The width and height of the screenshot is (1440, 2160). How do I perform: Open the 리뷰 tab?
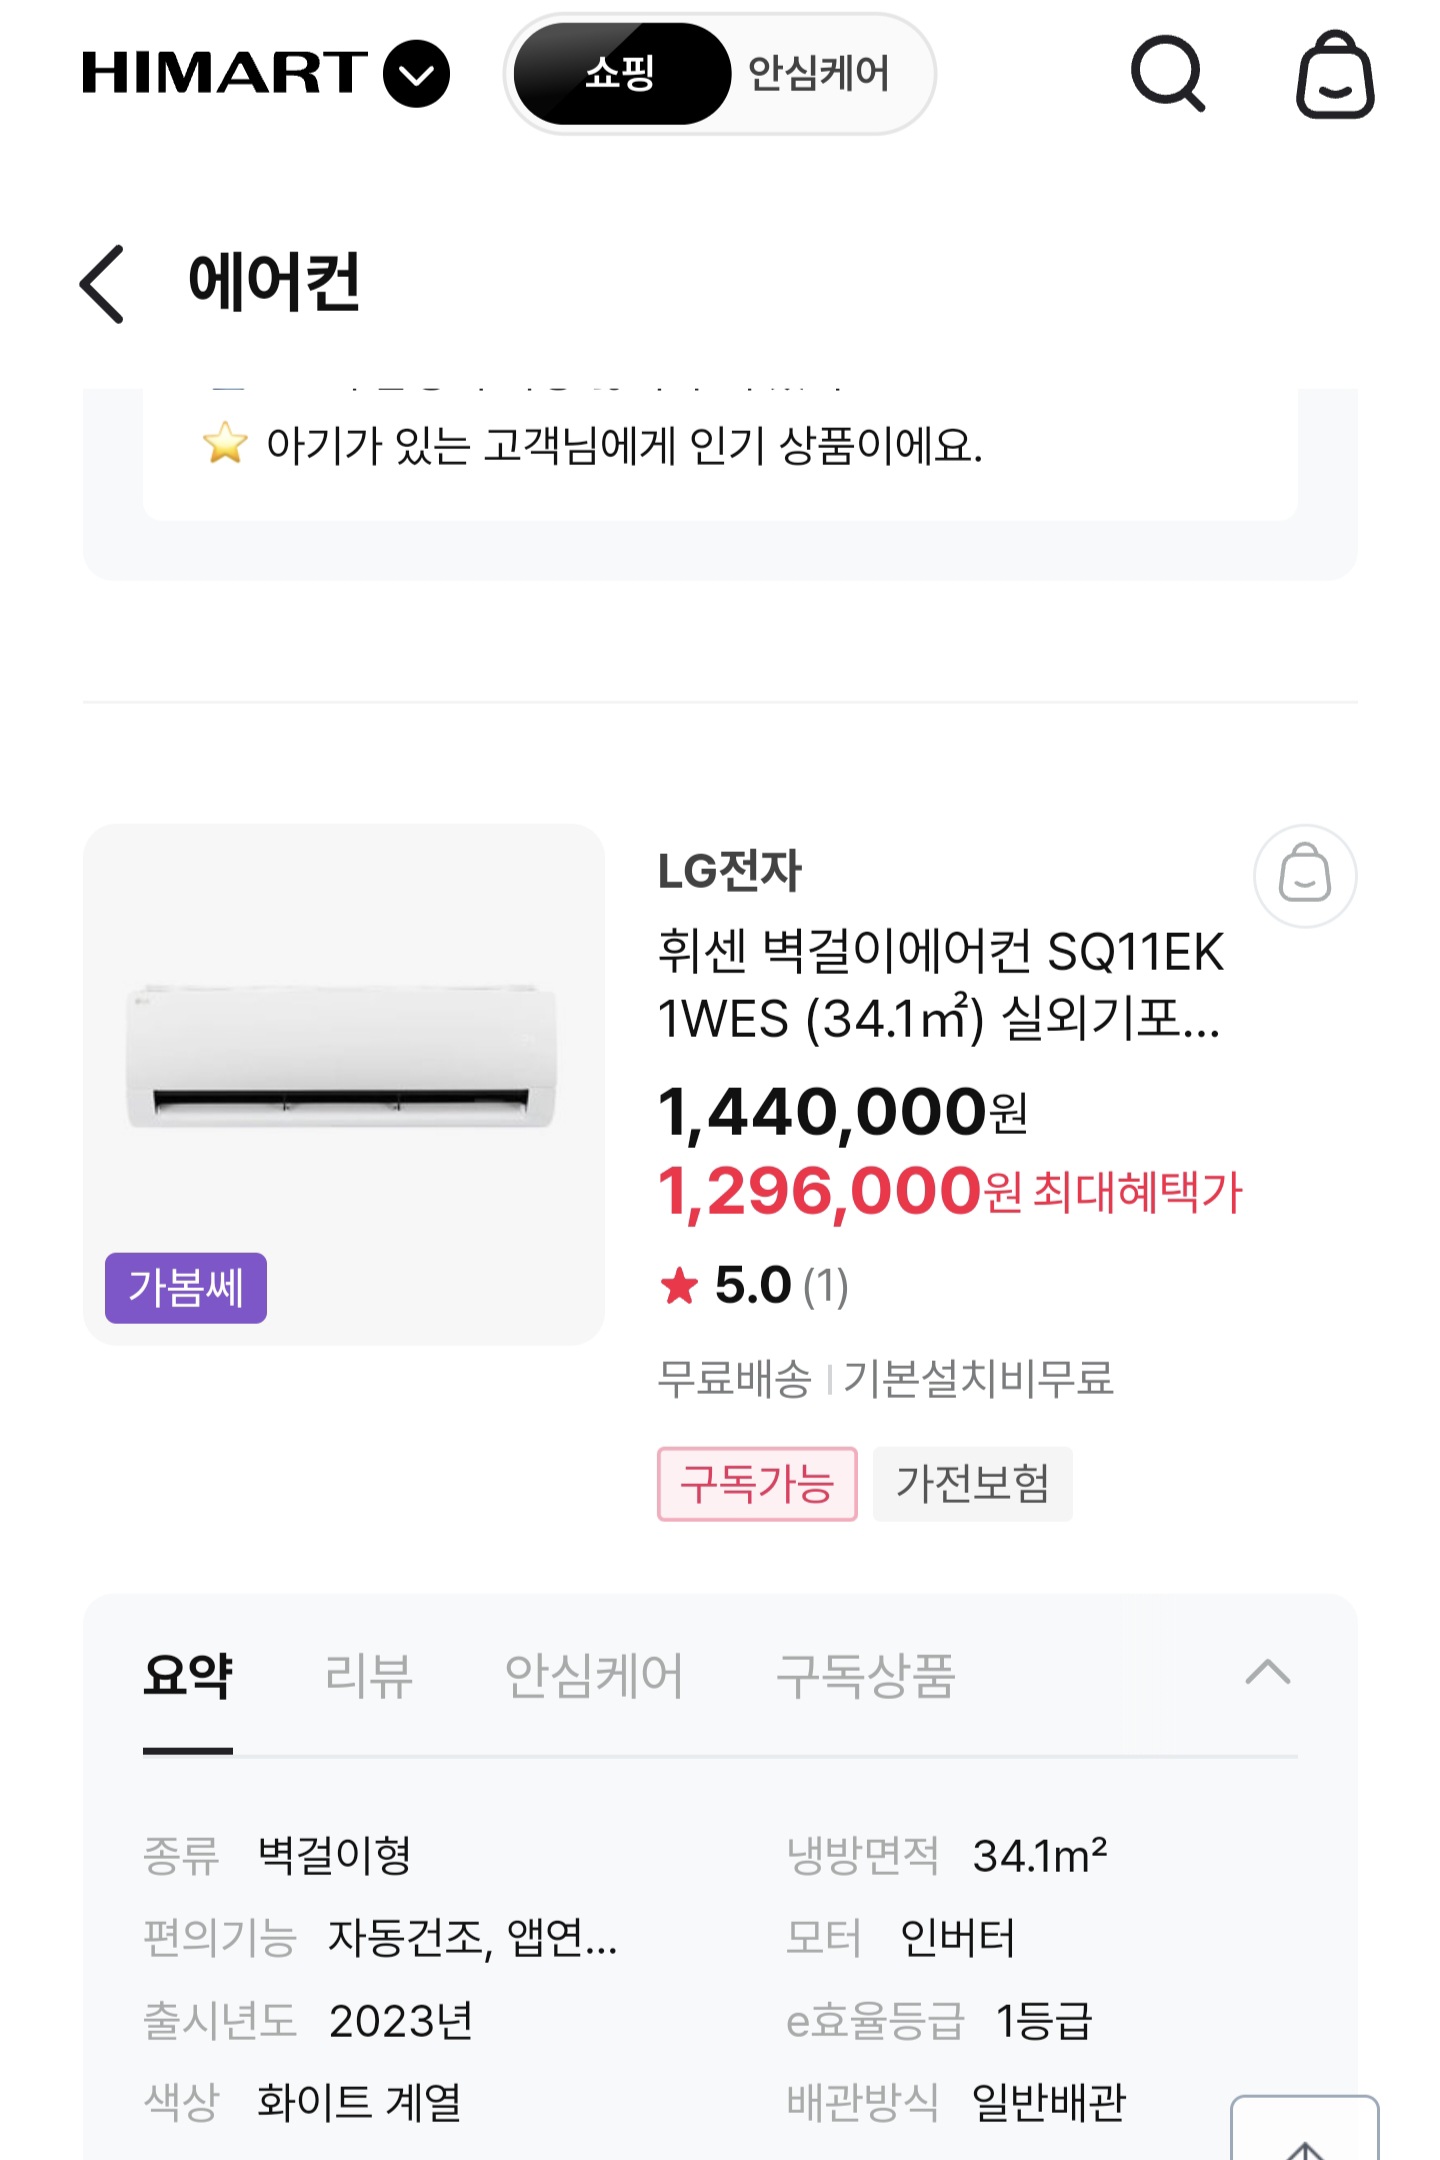pyautogui.click(x=368, y=1676)
